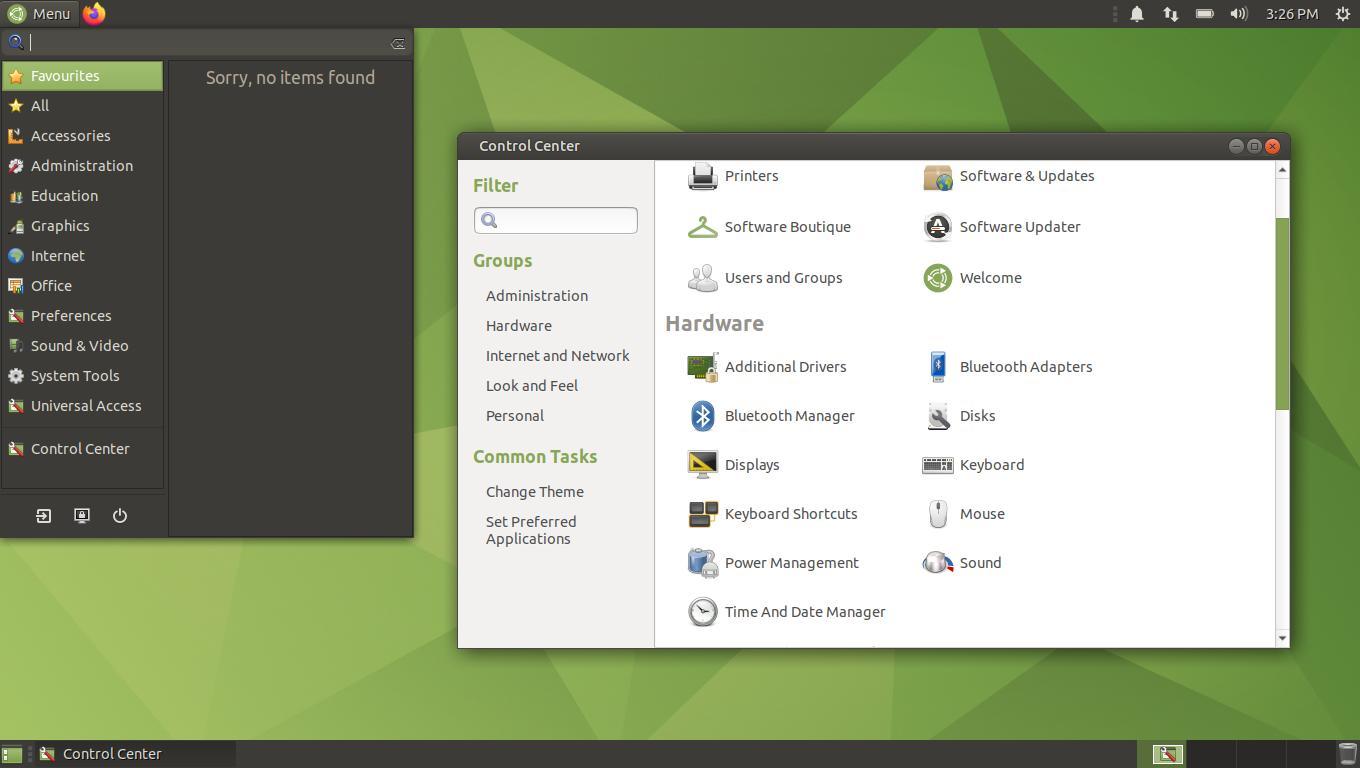This screenshot has width=1360, height=768.
Task: Click Change Theme under Common Tasks
Action: (x=534, y=491)
